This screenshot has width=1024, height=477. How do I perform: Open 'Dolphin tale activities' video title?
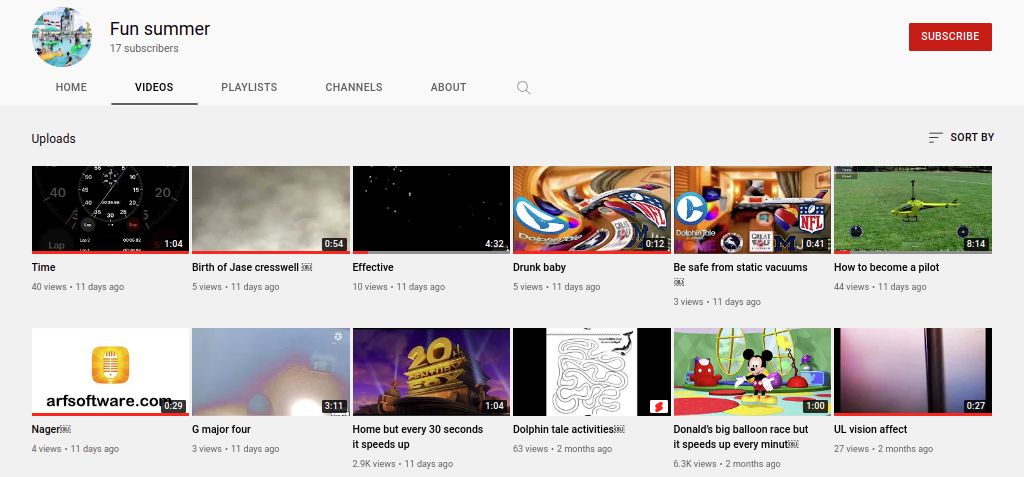pos(569,429)
